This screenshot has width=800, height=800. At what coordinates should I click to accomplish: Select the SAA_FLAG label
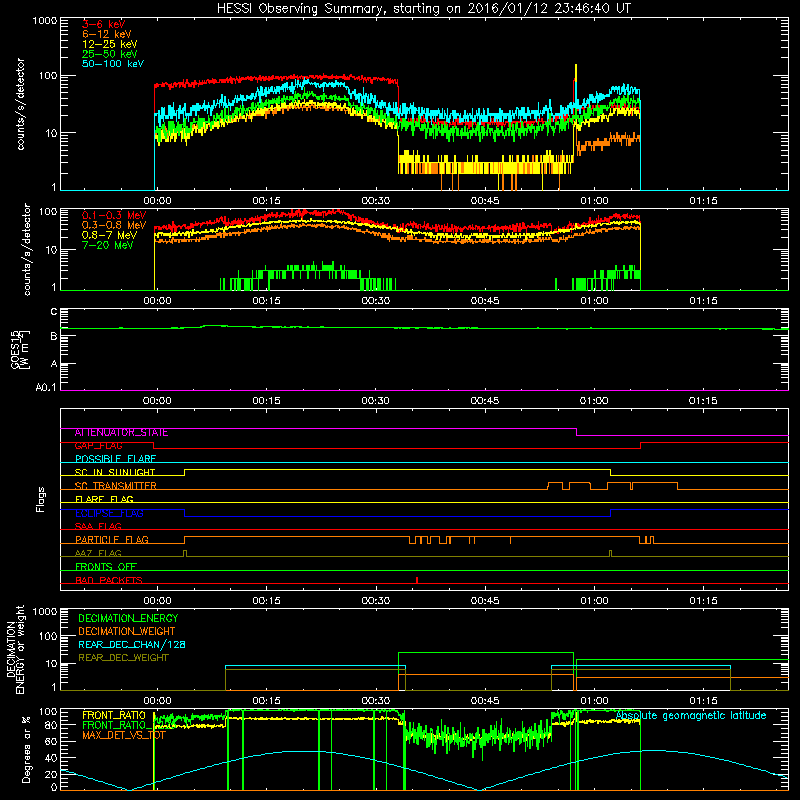click(x=98, y=526)
